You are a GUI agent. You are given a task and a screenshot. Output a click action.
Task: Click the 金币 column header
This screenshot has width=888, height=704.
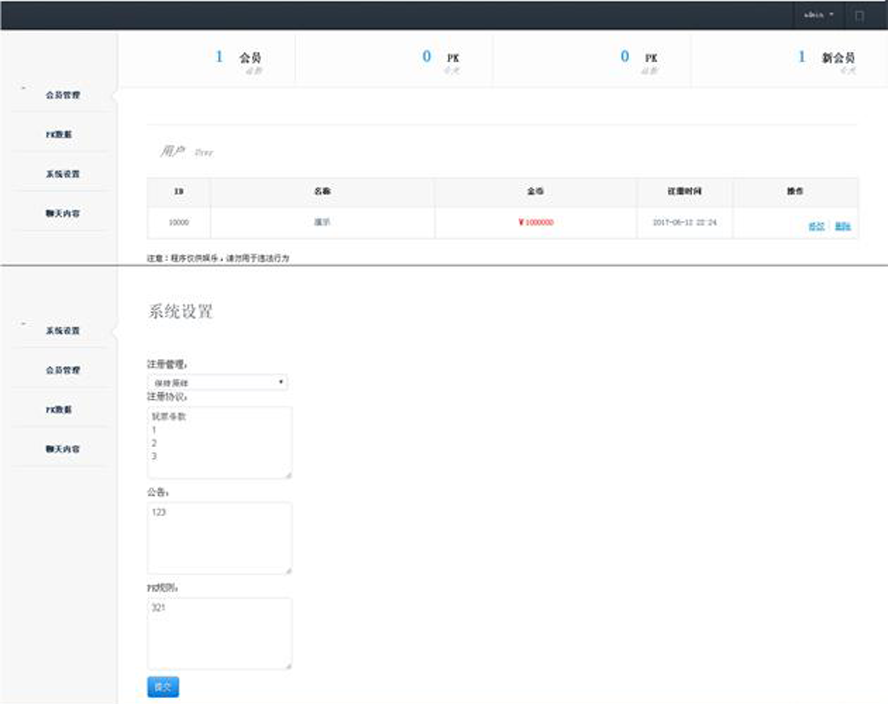[x=536, y=192]
